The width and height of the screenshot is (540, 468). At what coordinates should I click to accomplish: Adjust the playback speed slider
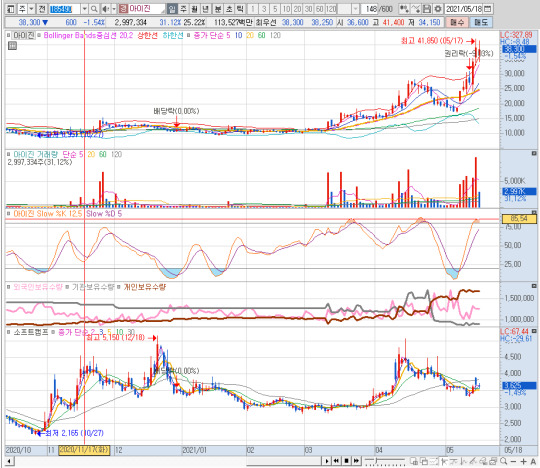(385, 461)
